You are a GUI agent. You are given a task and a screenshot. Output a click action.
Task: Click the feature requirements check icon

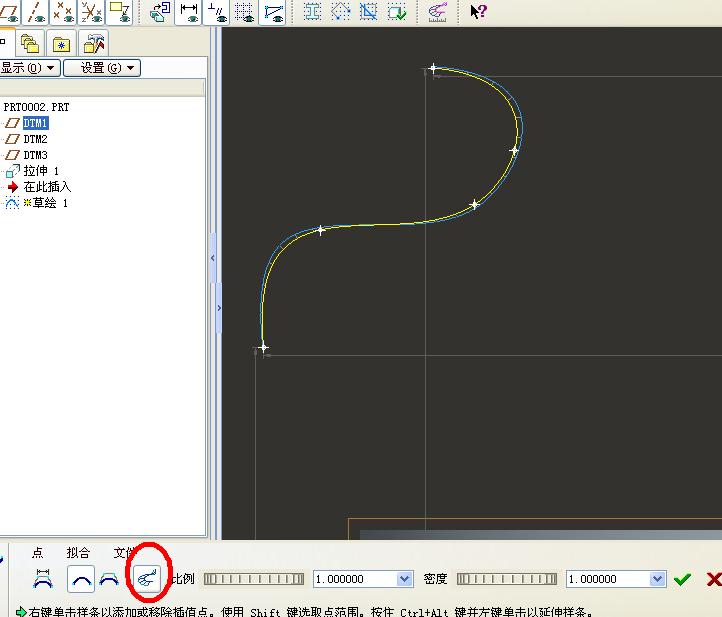tap(396, 12)
